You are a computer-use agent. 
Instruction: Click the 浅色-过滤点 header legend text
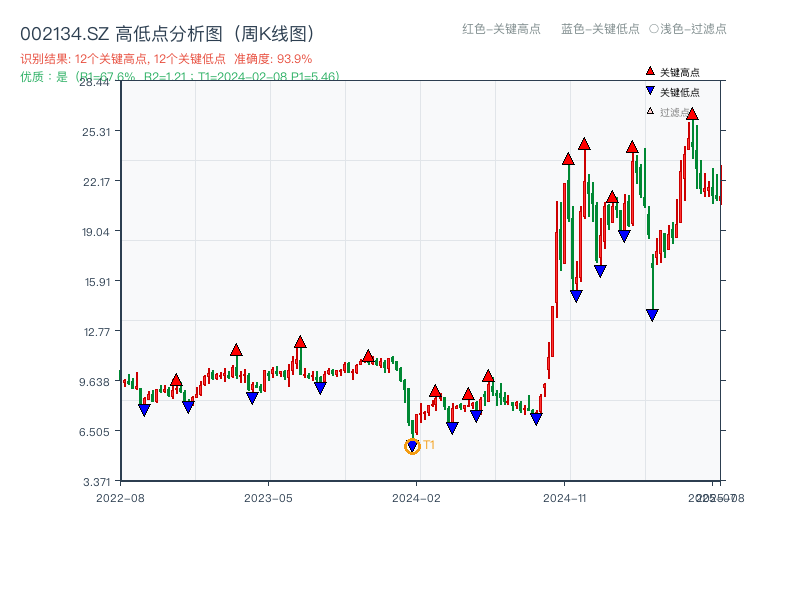pyautogui.click(x=693, y=29)
